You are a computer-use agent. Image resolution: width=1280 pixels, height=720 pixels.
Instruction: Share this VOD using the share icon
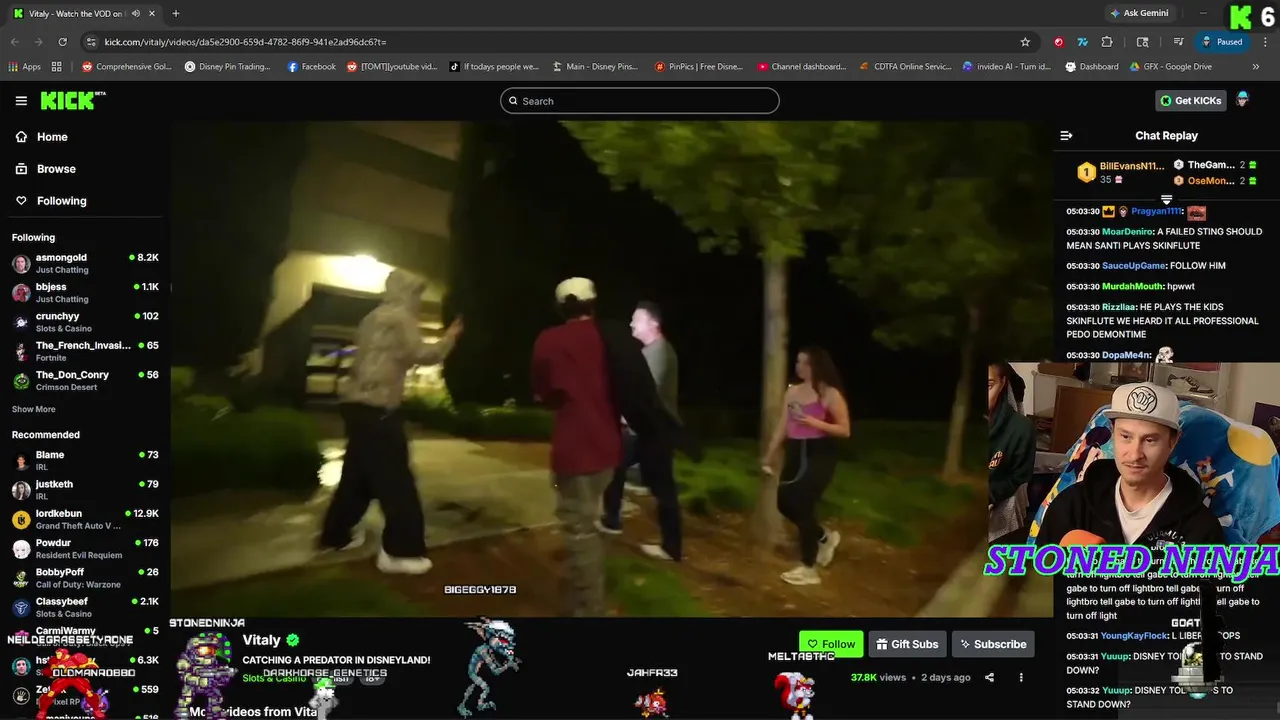pyautogui.click(x=989, y=677)
